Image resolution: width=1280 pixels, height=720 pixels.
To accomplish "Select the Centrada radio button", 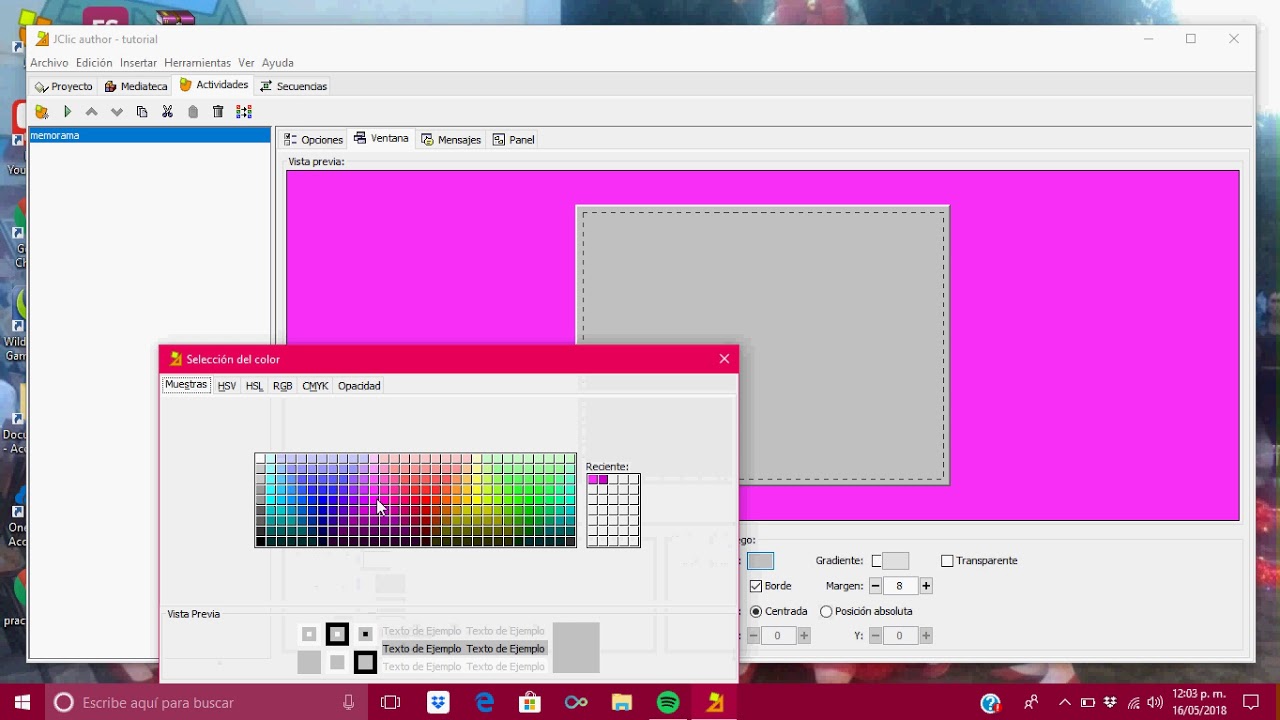I will point(756,611).
